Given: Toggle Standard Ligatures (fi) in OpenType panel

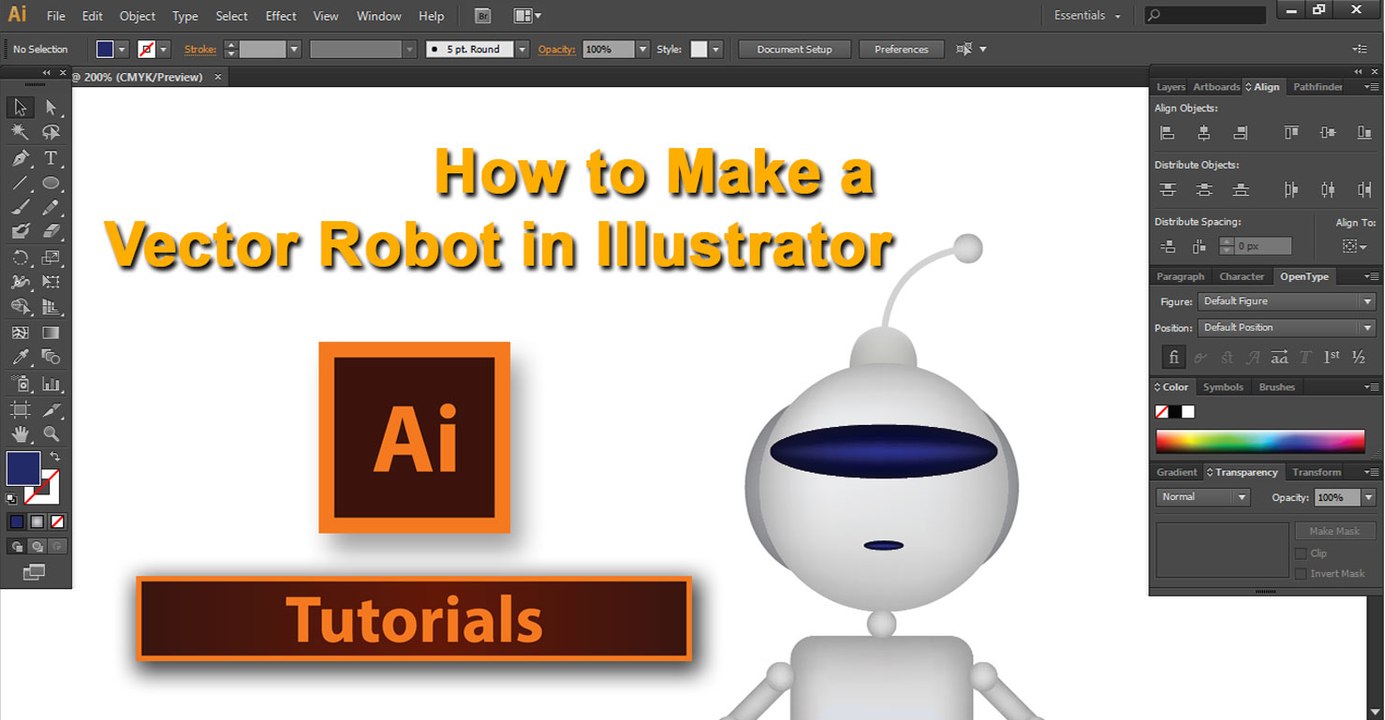Looking at the screenshot, I should [1174, 357].
